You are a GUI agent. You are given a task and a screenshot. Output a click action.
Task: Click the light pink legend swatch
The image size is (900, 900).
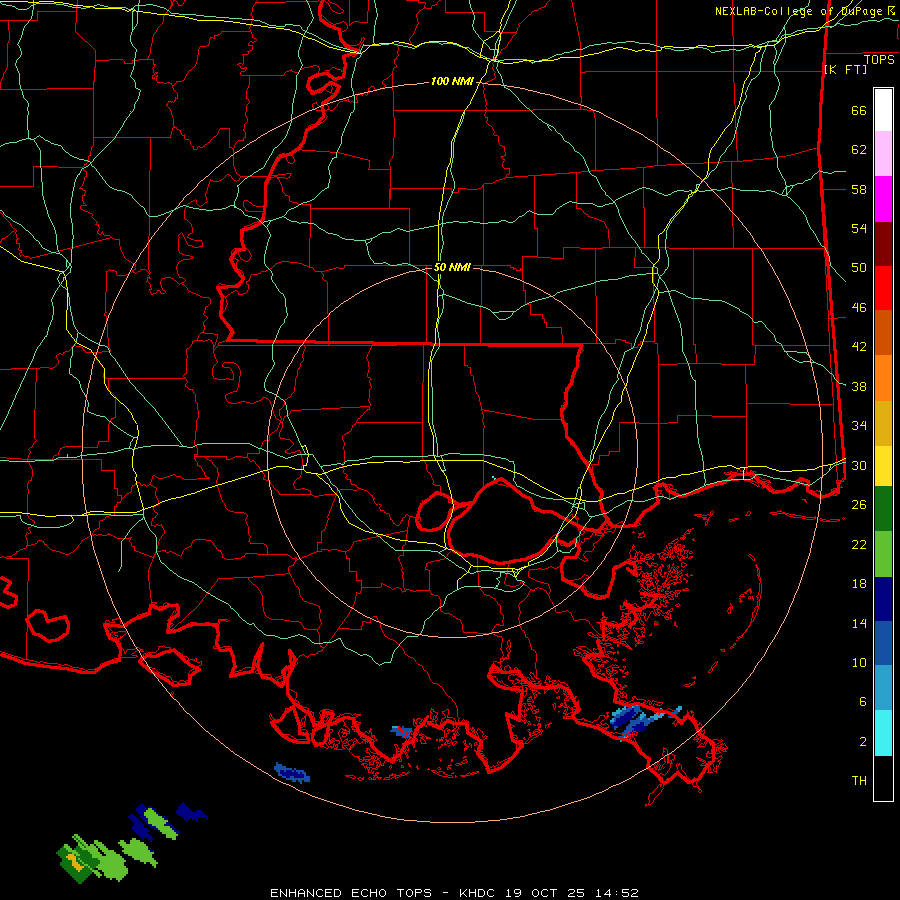point(883,154)
